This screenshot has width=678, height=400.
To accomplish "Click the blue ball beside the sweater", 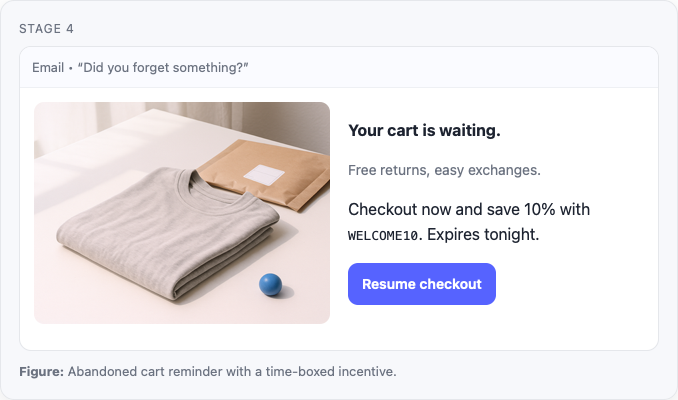I will pyautogui.click(x=270, y=285).
